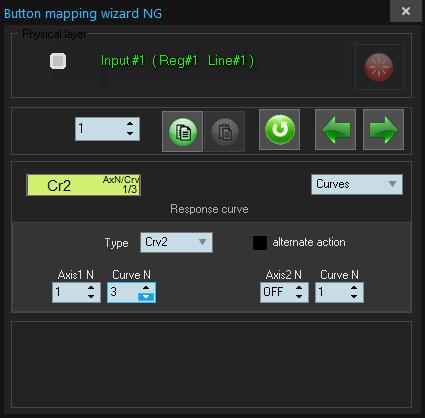This screenshot has height=418, width=425.
Task: Click the red spinner indicator icon
Action: click(379, 67)
